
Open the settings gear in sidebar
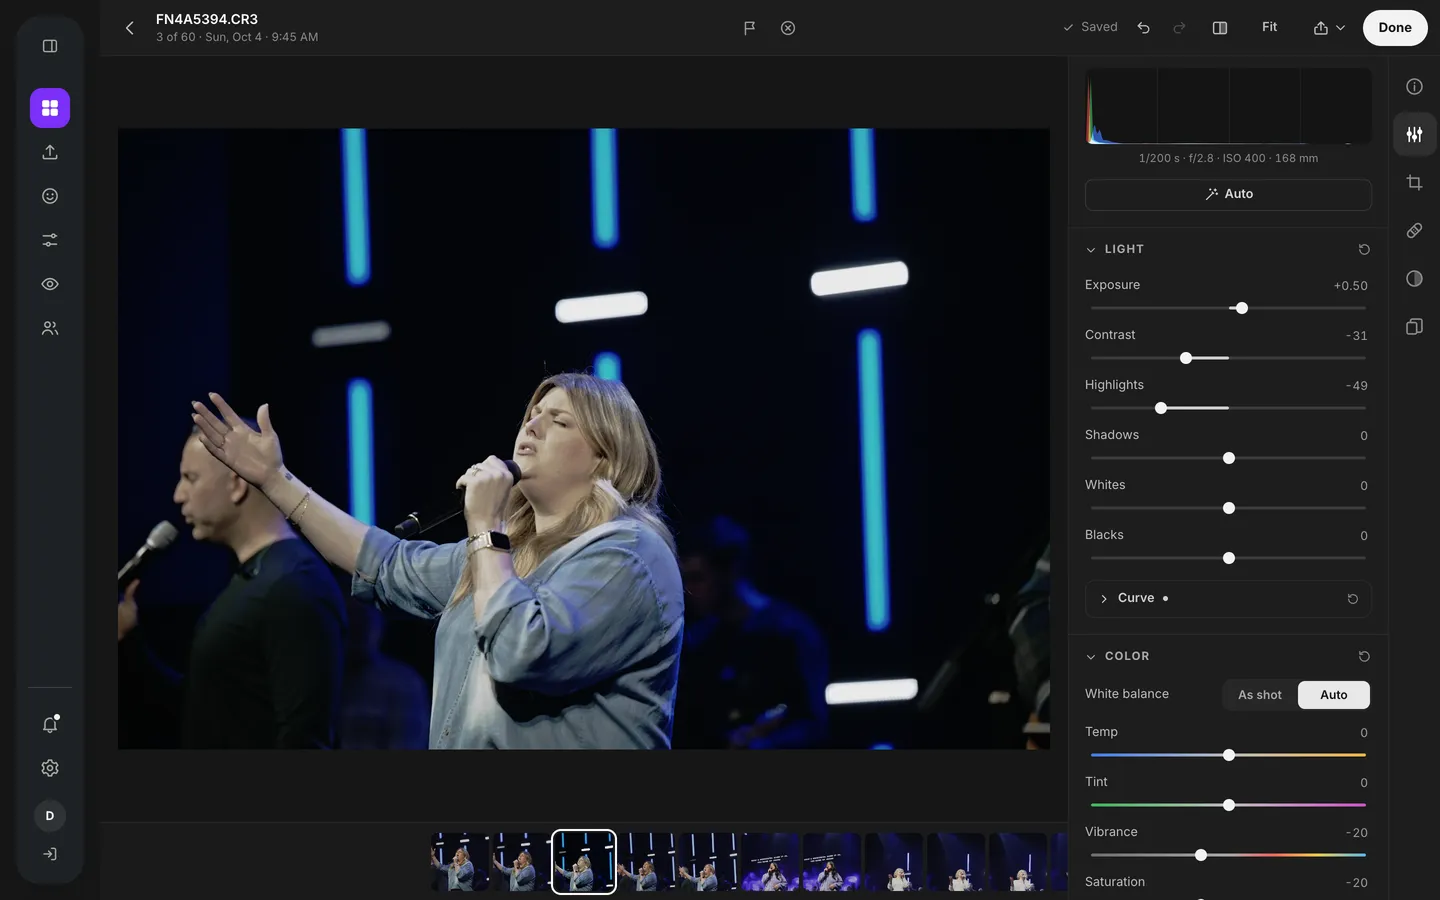tap(50, 768)
